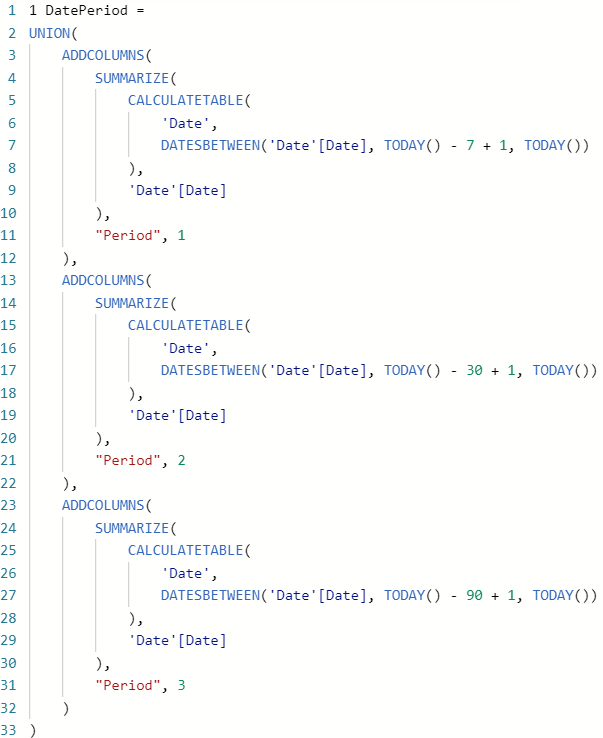Click the last TODAY() on line 17

tap(561, 370)
